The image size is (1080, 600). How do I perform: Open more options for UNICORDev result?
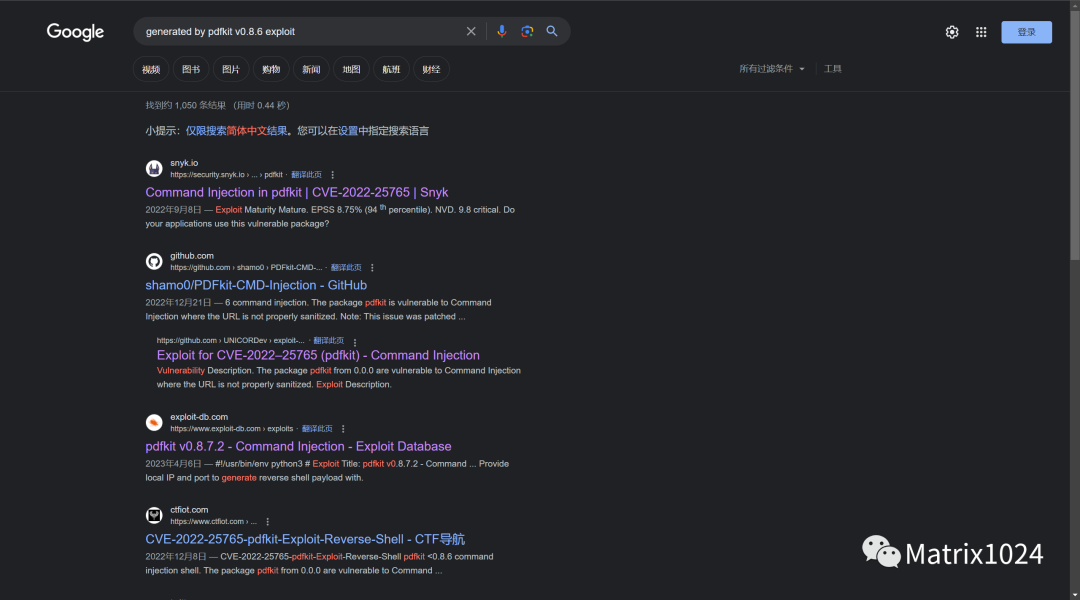click(355, 342)
